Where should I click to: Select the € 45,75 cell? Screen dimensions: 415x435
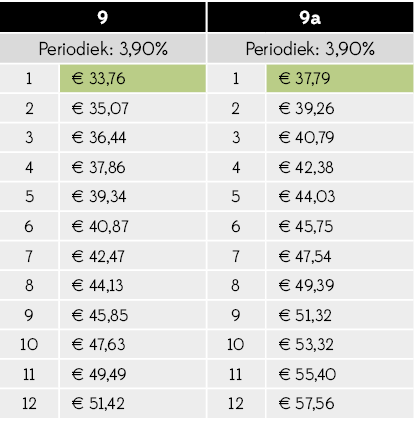(x=340, y=226)
